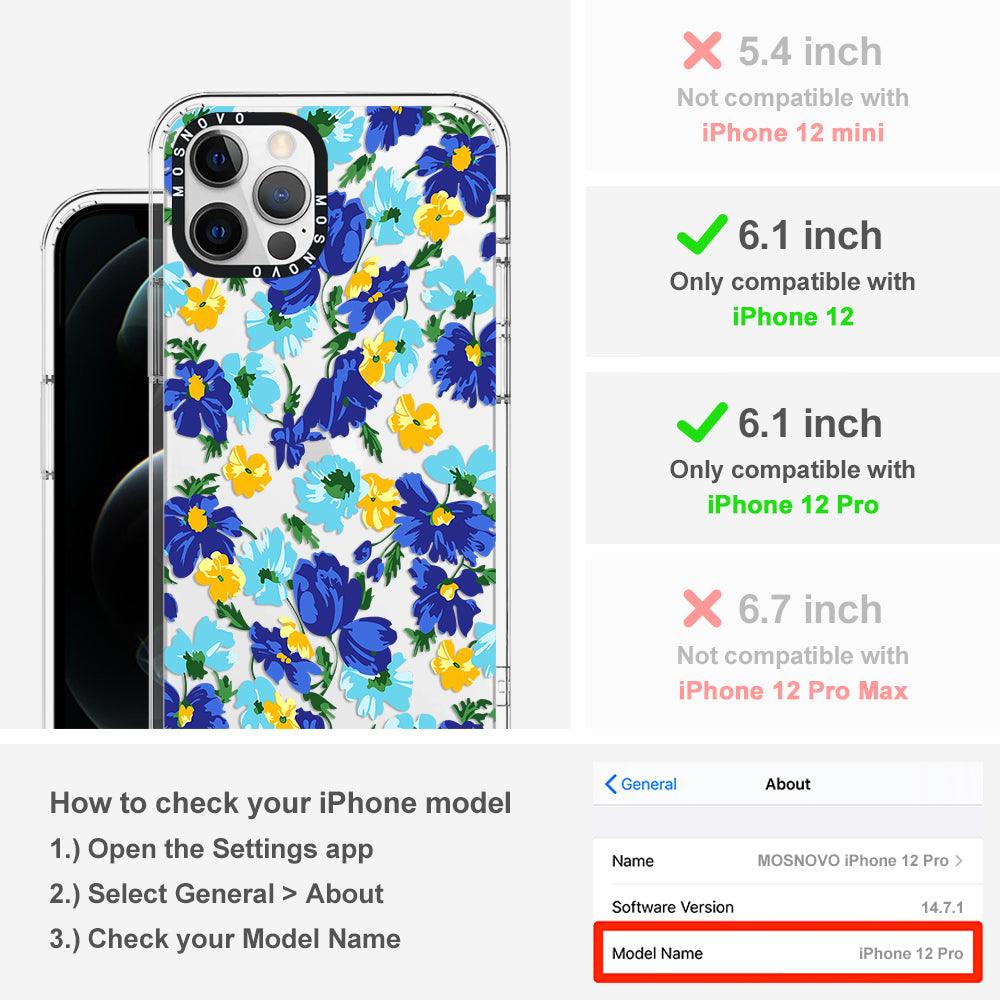Select the highlighted Model Name row
Viewport: 1000px width, 1000px height.
click(x=787, y=953)
